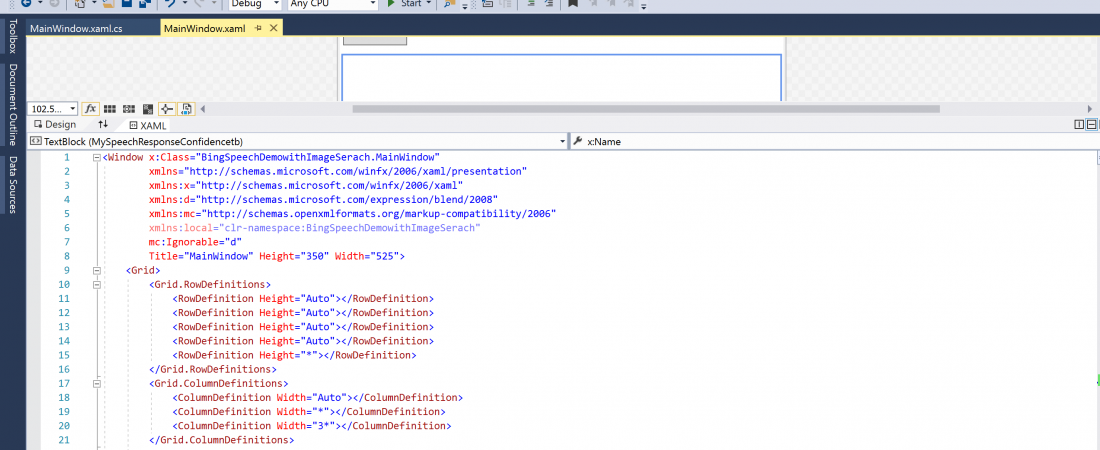The height and width of the screenshot is (450, 1100).
Task: Switch to vertical split view
Action: coord(1079,125)
